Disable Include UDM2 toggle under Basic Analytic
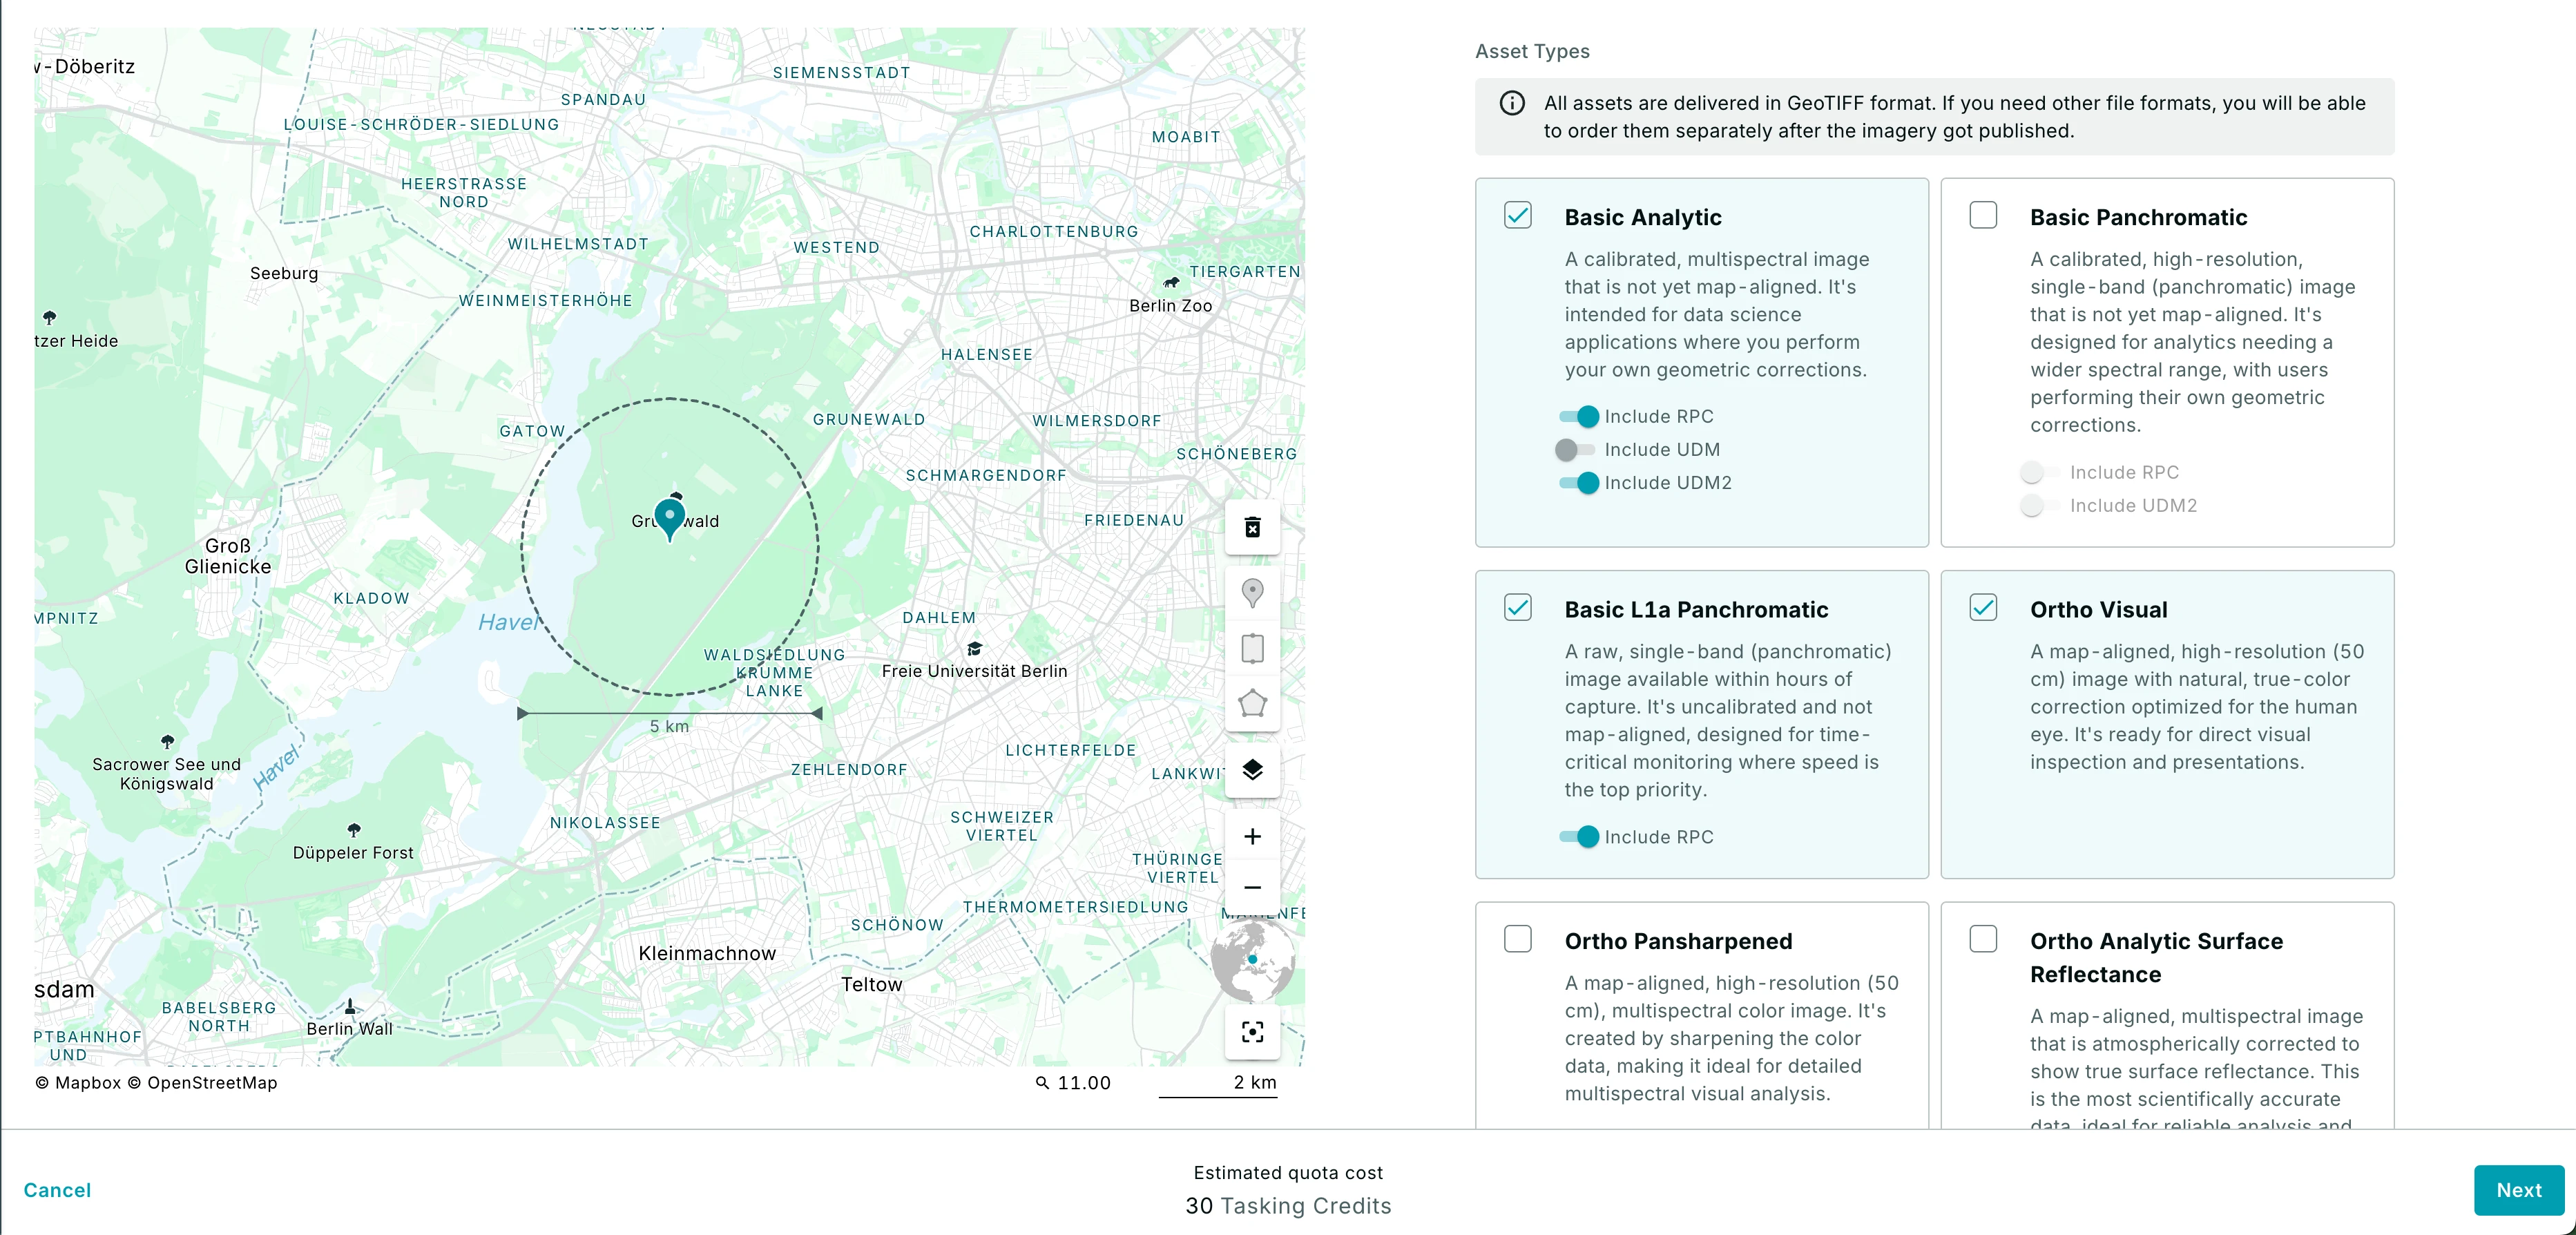Image resolution: width=2576 pixels, height=1235 pixels. coord(1579,483)
